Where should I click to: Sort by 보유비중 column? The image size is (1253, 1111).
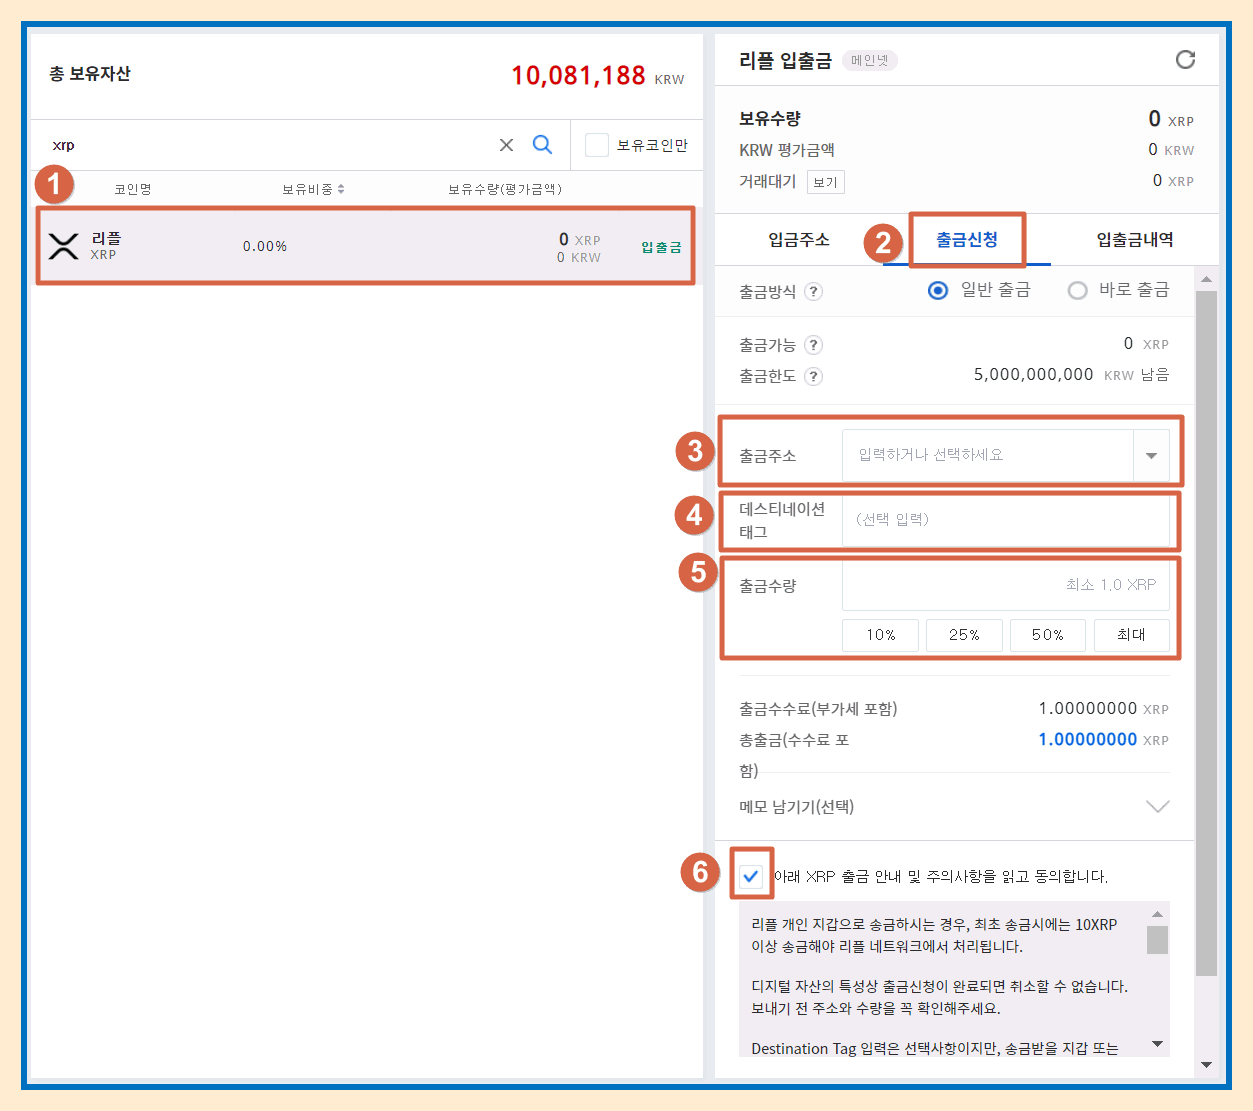(313, 189)
